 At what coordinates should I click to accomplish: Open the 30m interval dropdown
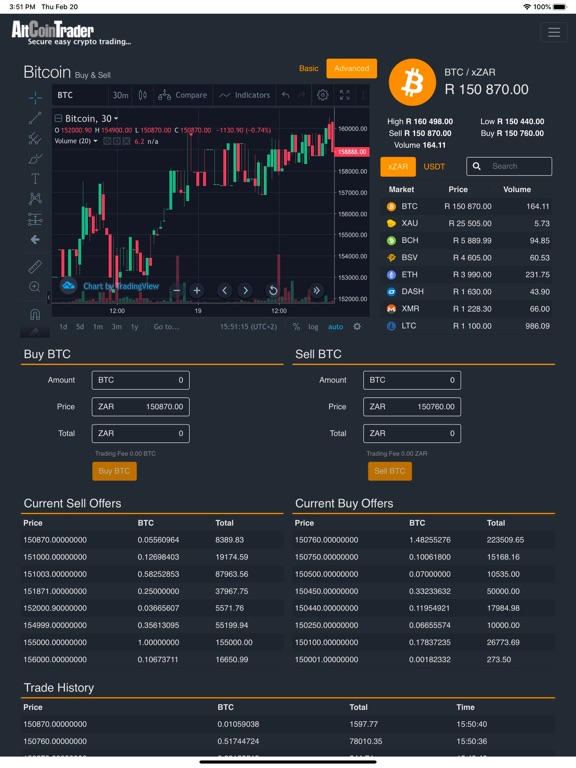click(120, 95)
